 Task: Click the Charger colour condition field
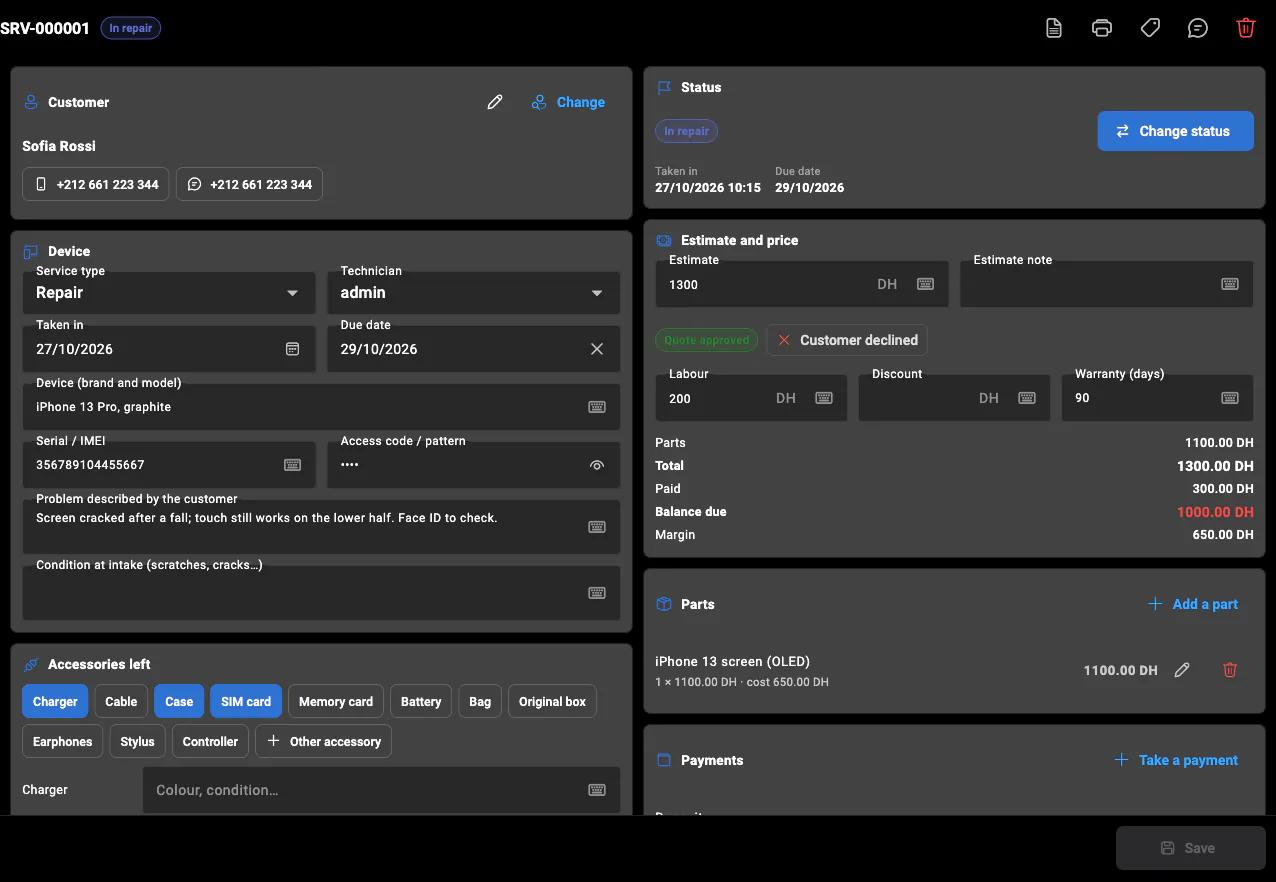[x=381, y=790]
